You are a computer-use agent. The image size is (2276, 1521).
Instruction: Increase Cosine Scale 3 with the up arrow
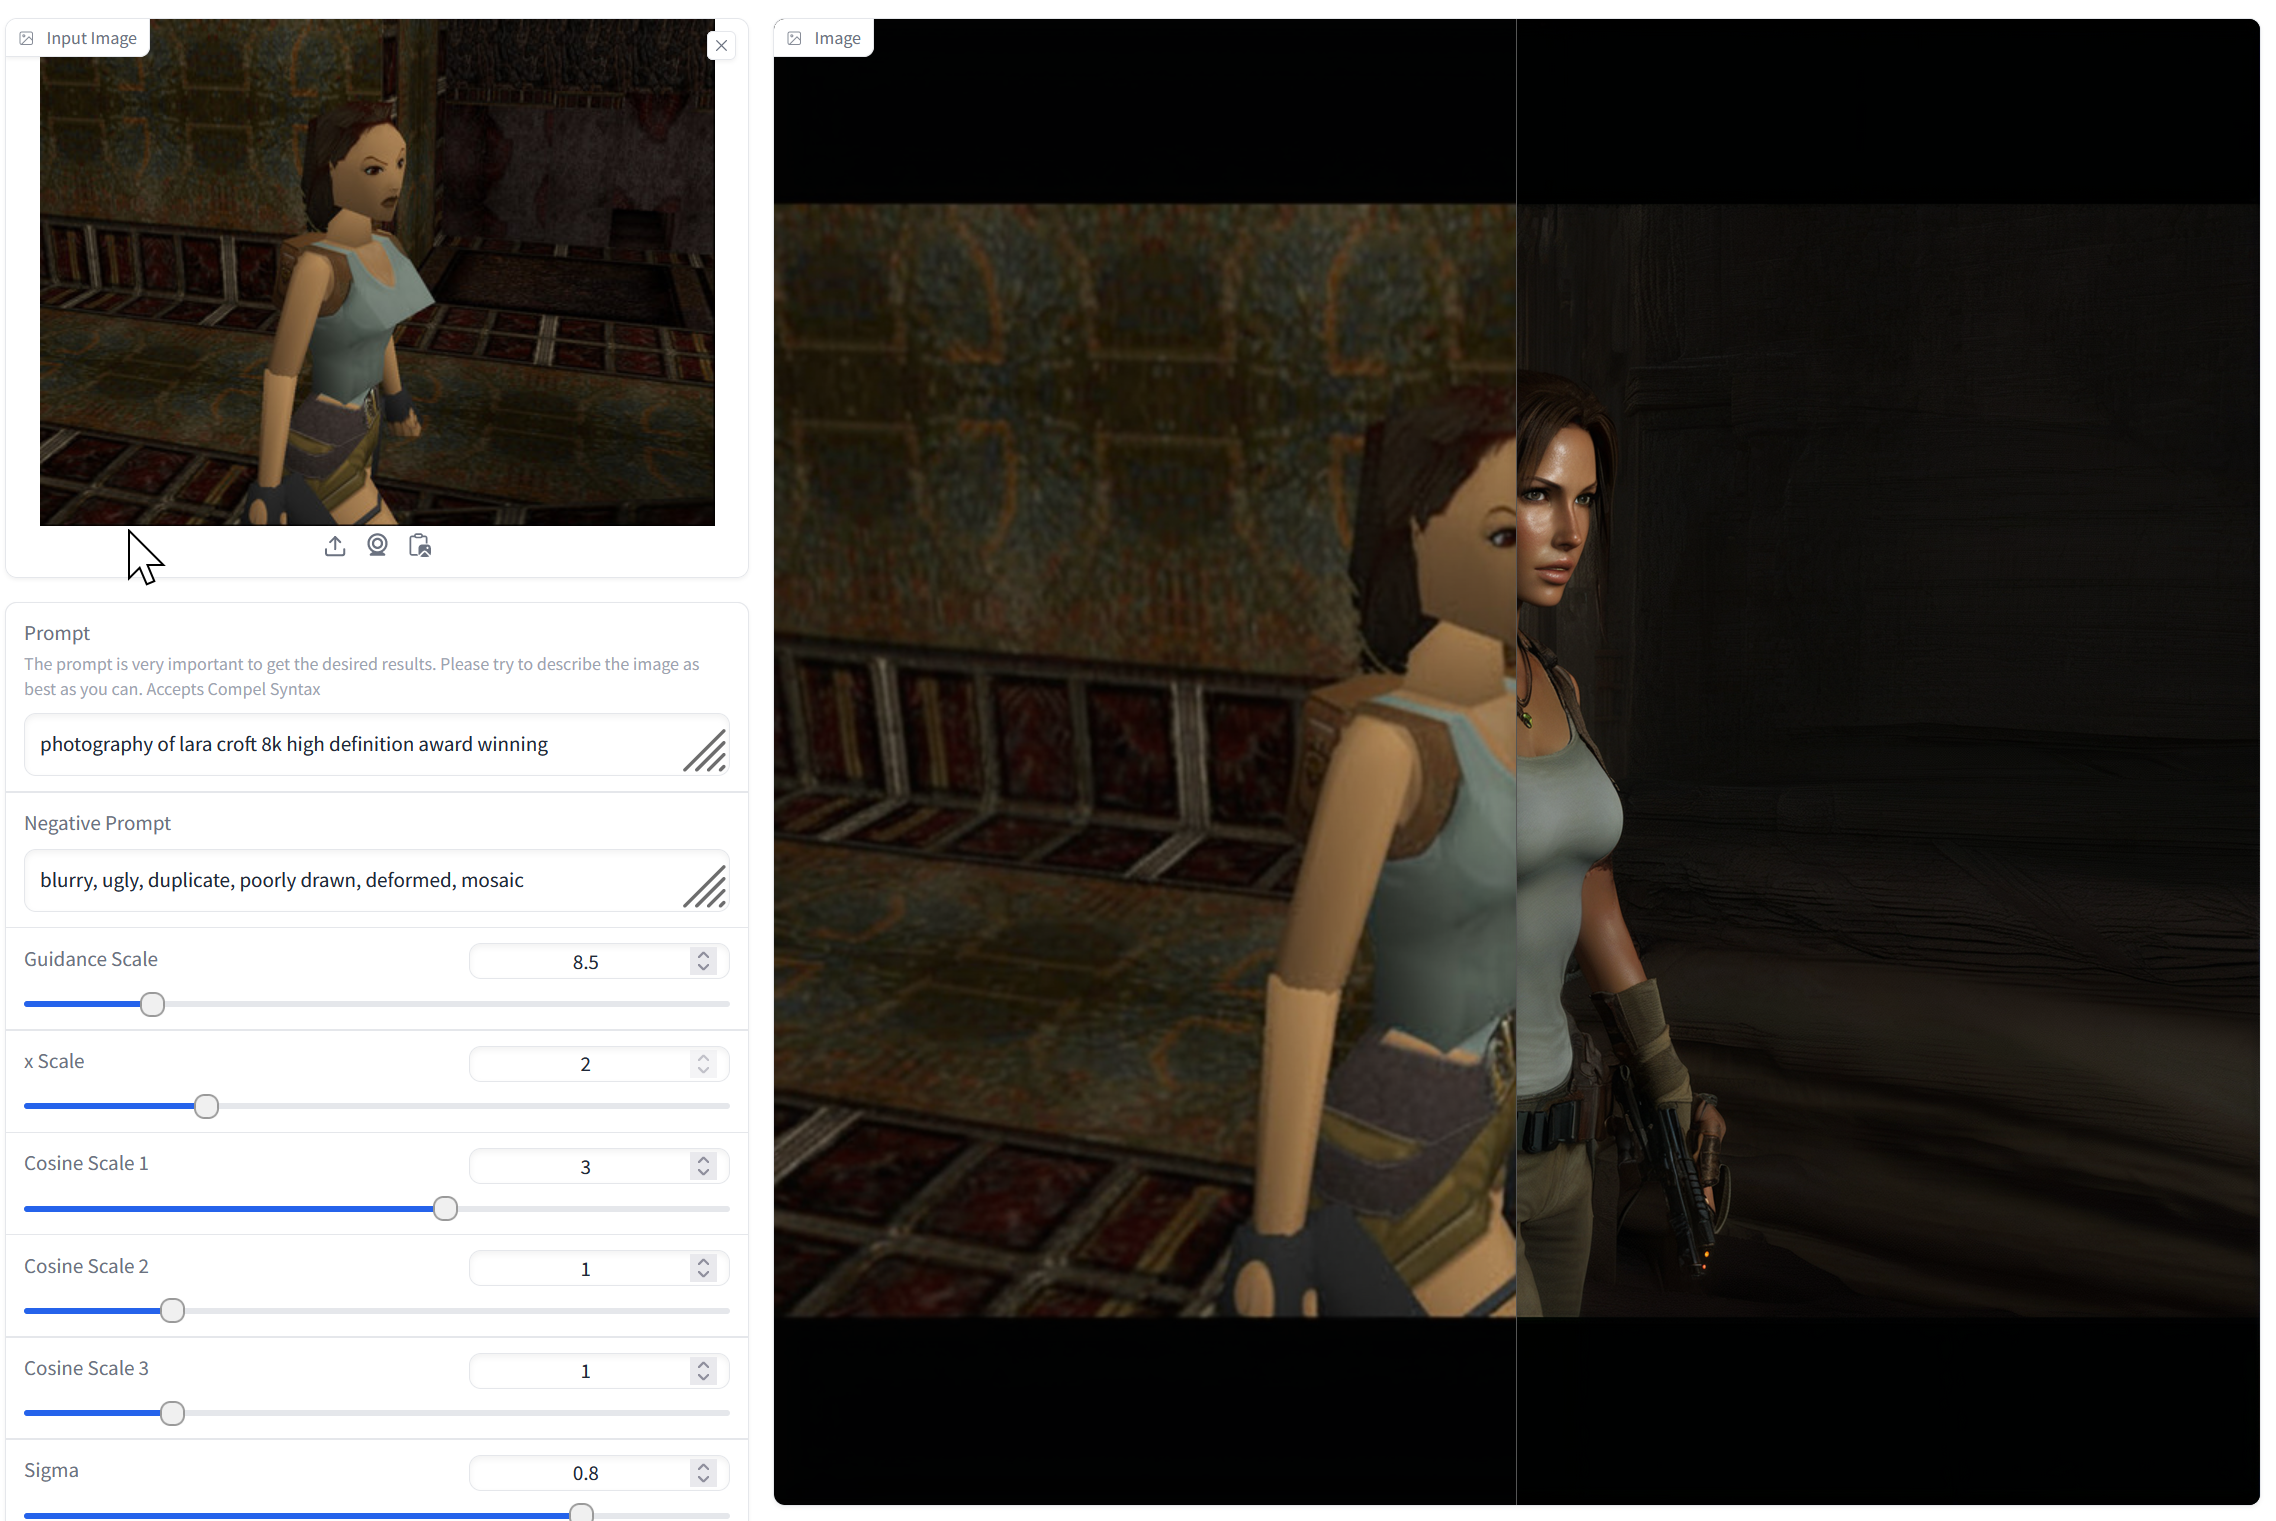(x=704, y=1364)
